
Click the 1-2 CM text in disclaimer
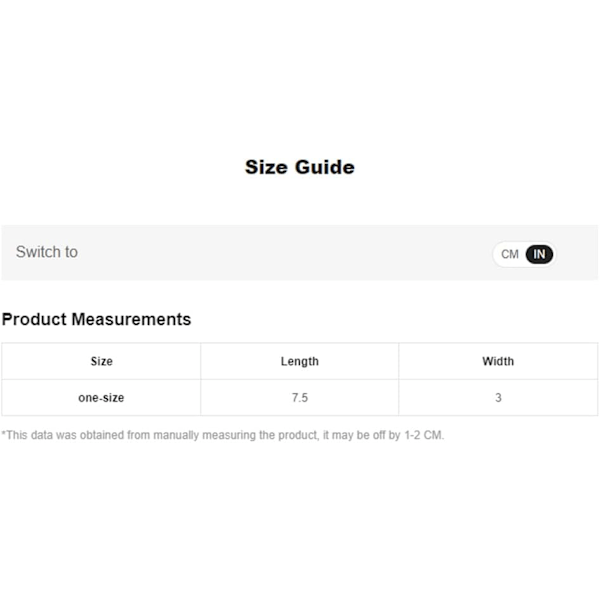(424, 435)
